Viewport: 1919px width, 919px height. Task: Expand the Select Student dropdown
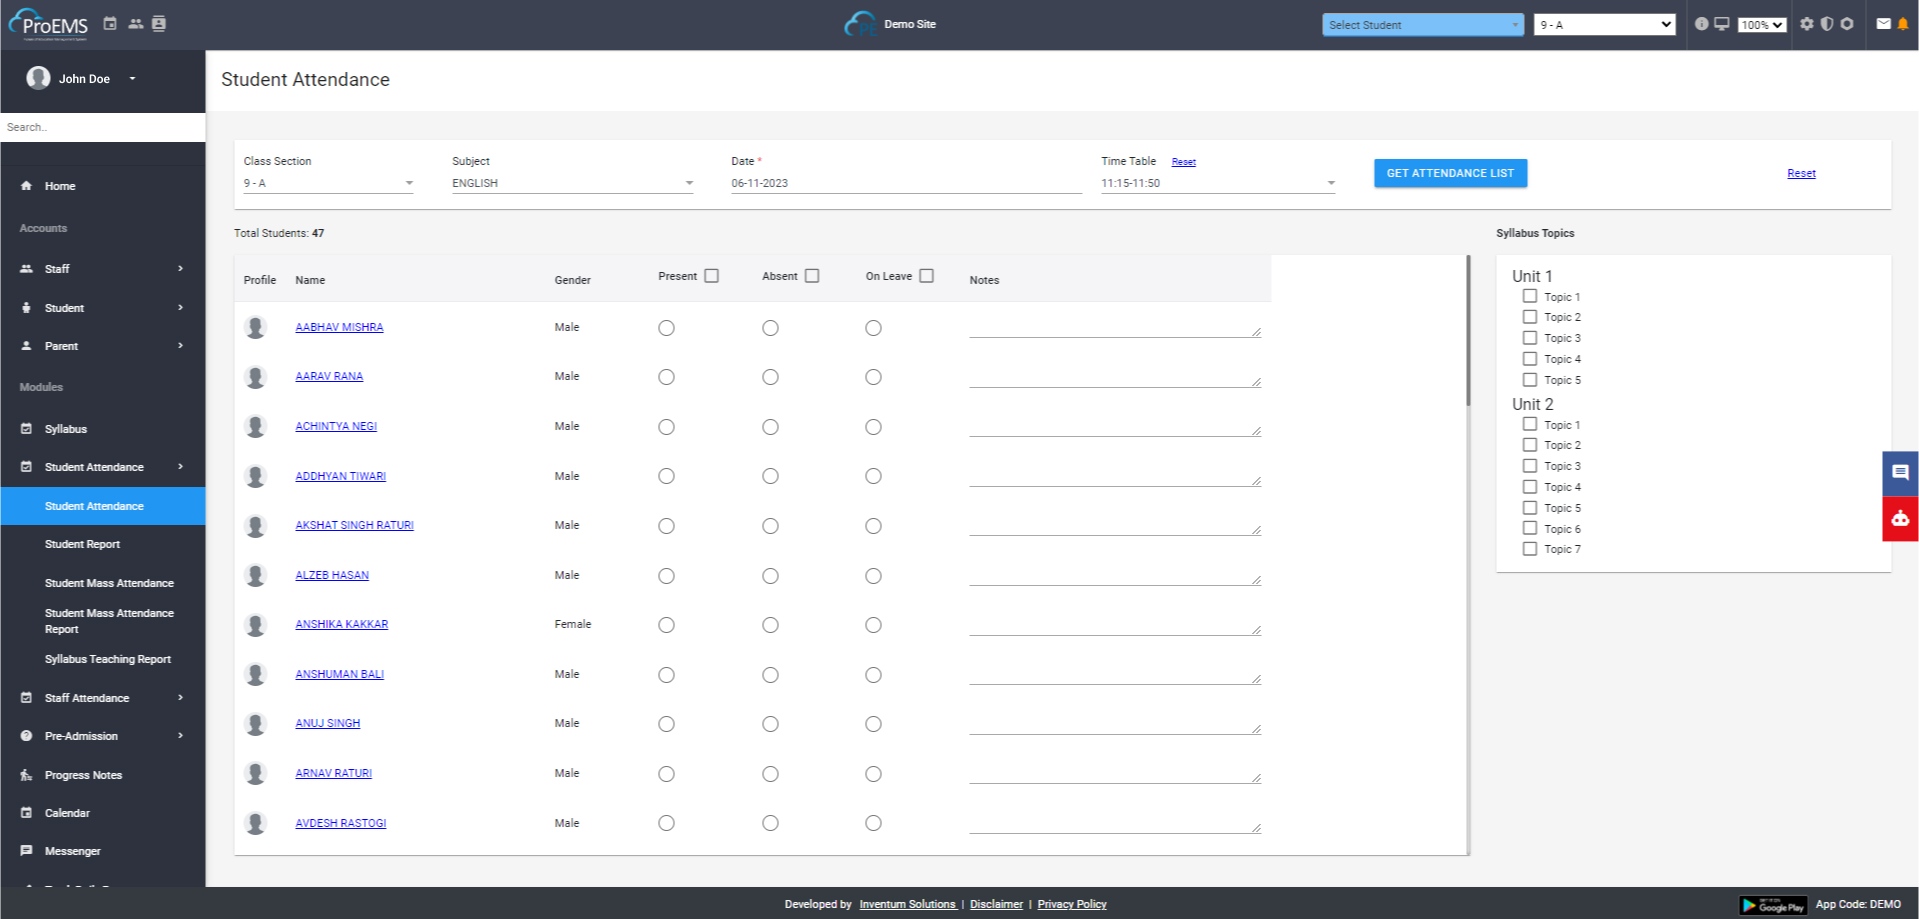1421,25
